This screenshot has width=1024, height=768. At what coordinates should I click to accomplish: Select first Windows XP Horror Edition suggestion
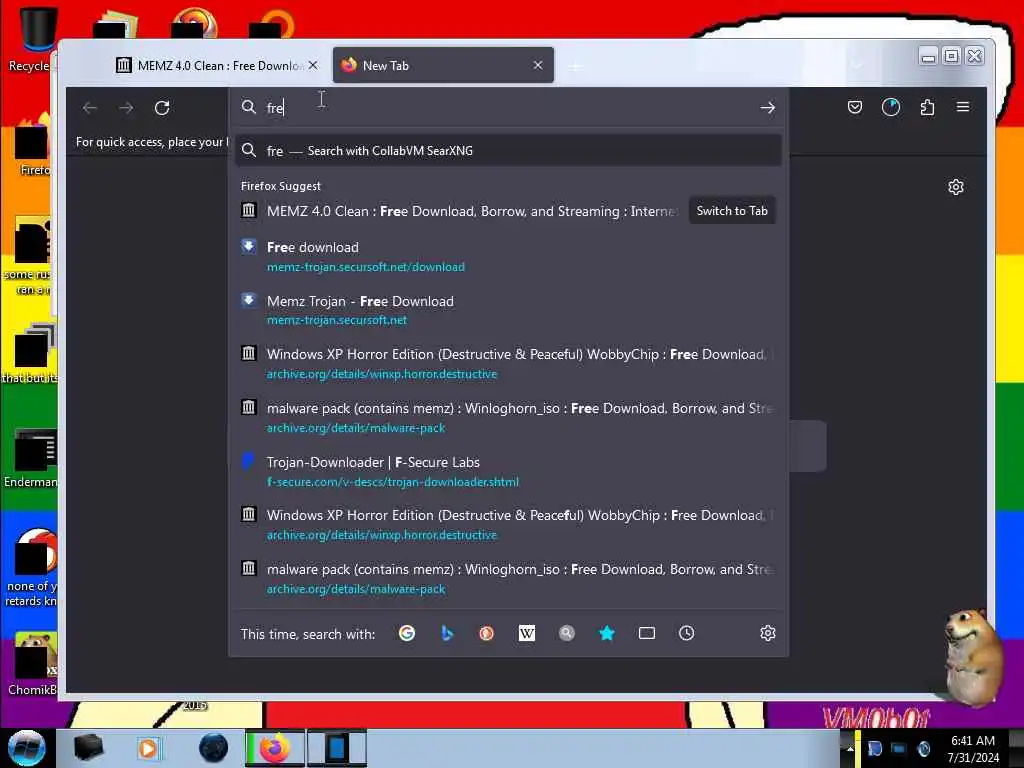click(x=508, y=363)
